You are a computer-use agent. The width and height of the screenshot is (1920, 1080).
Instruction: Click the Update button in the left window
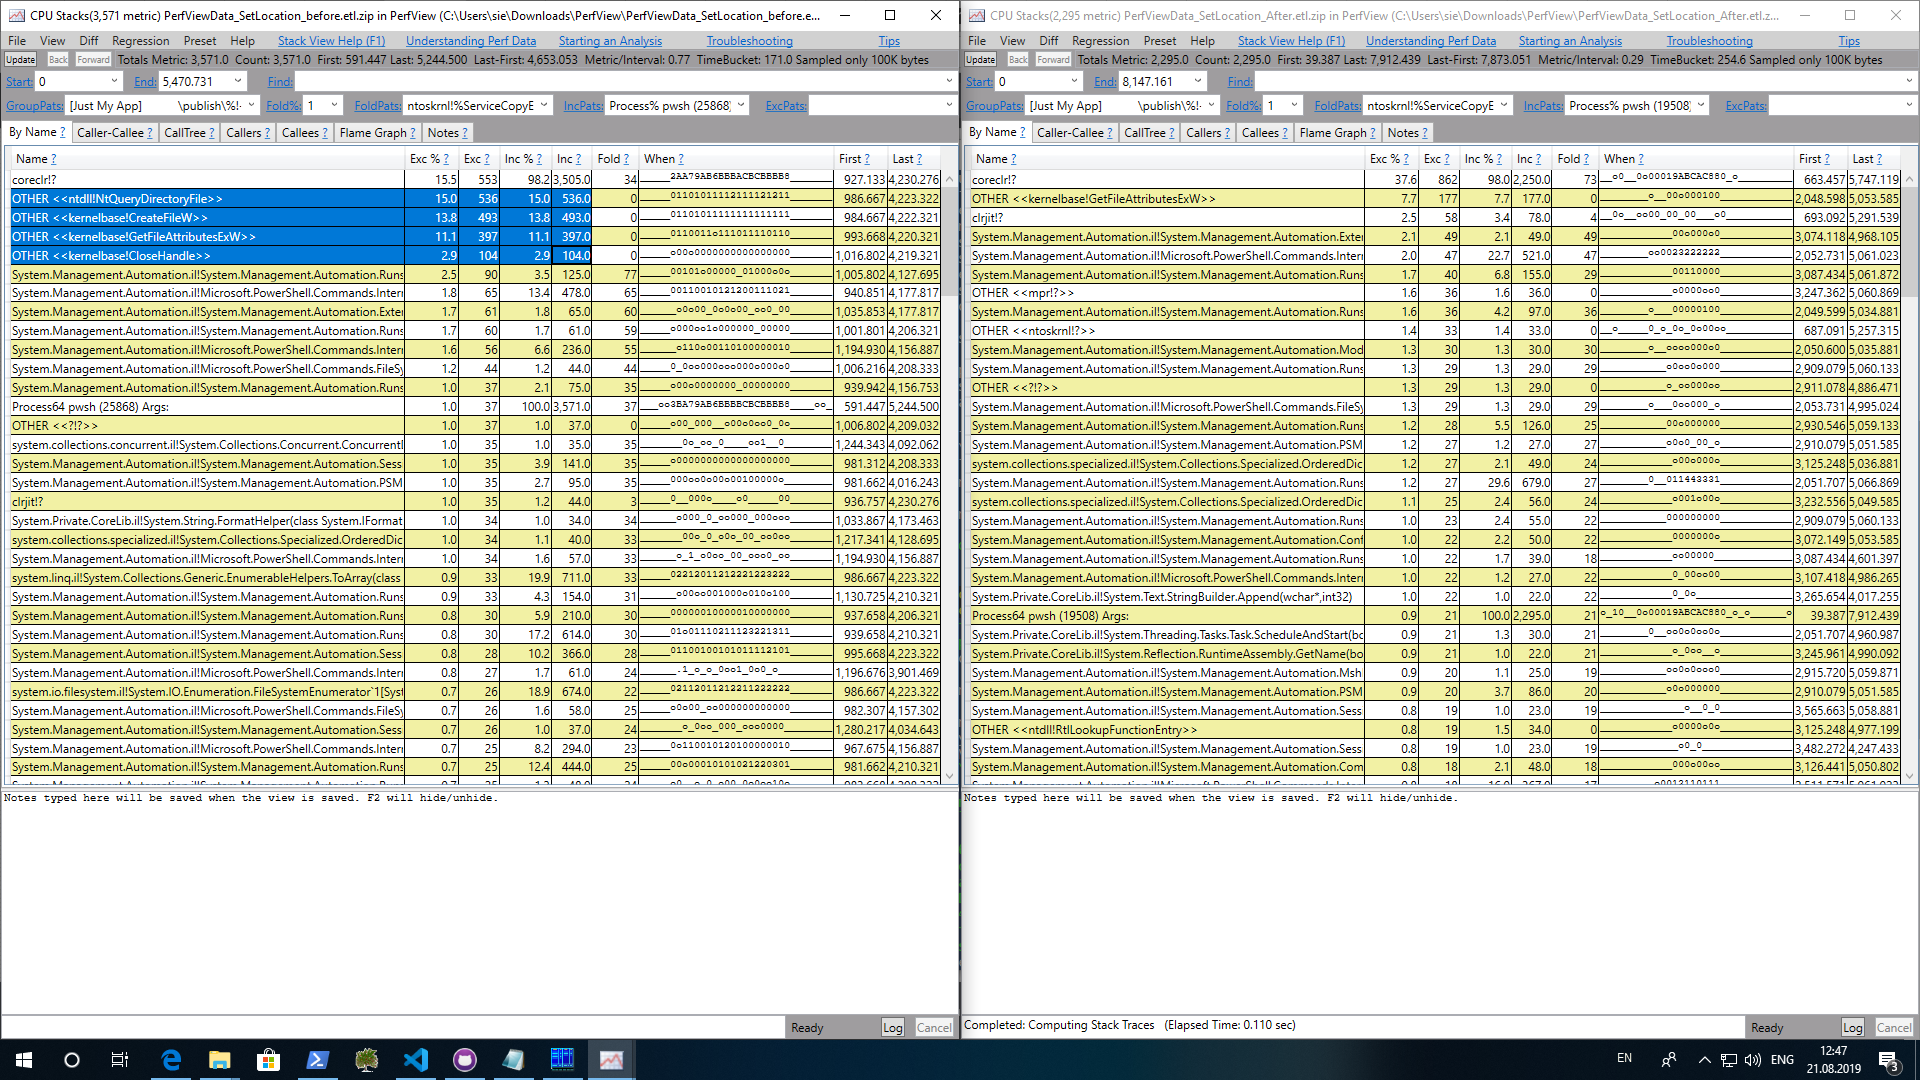(x=20, y=60)
